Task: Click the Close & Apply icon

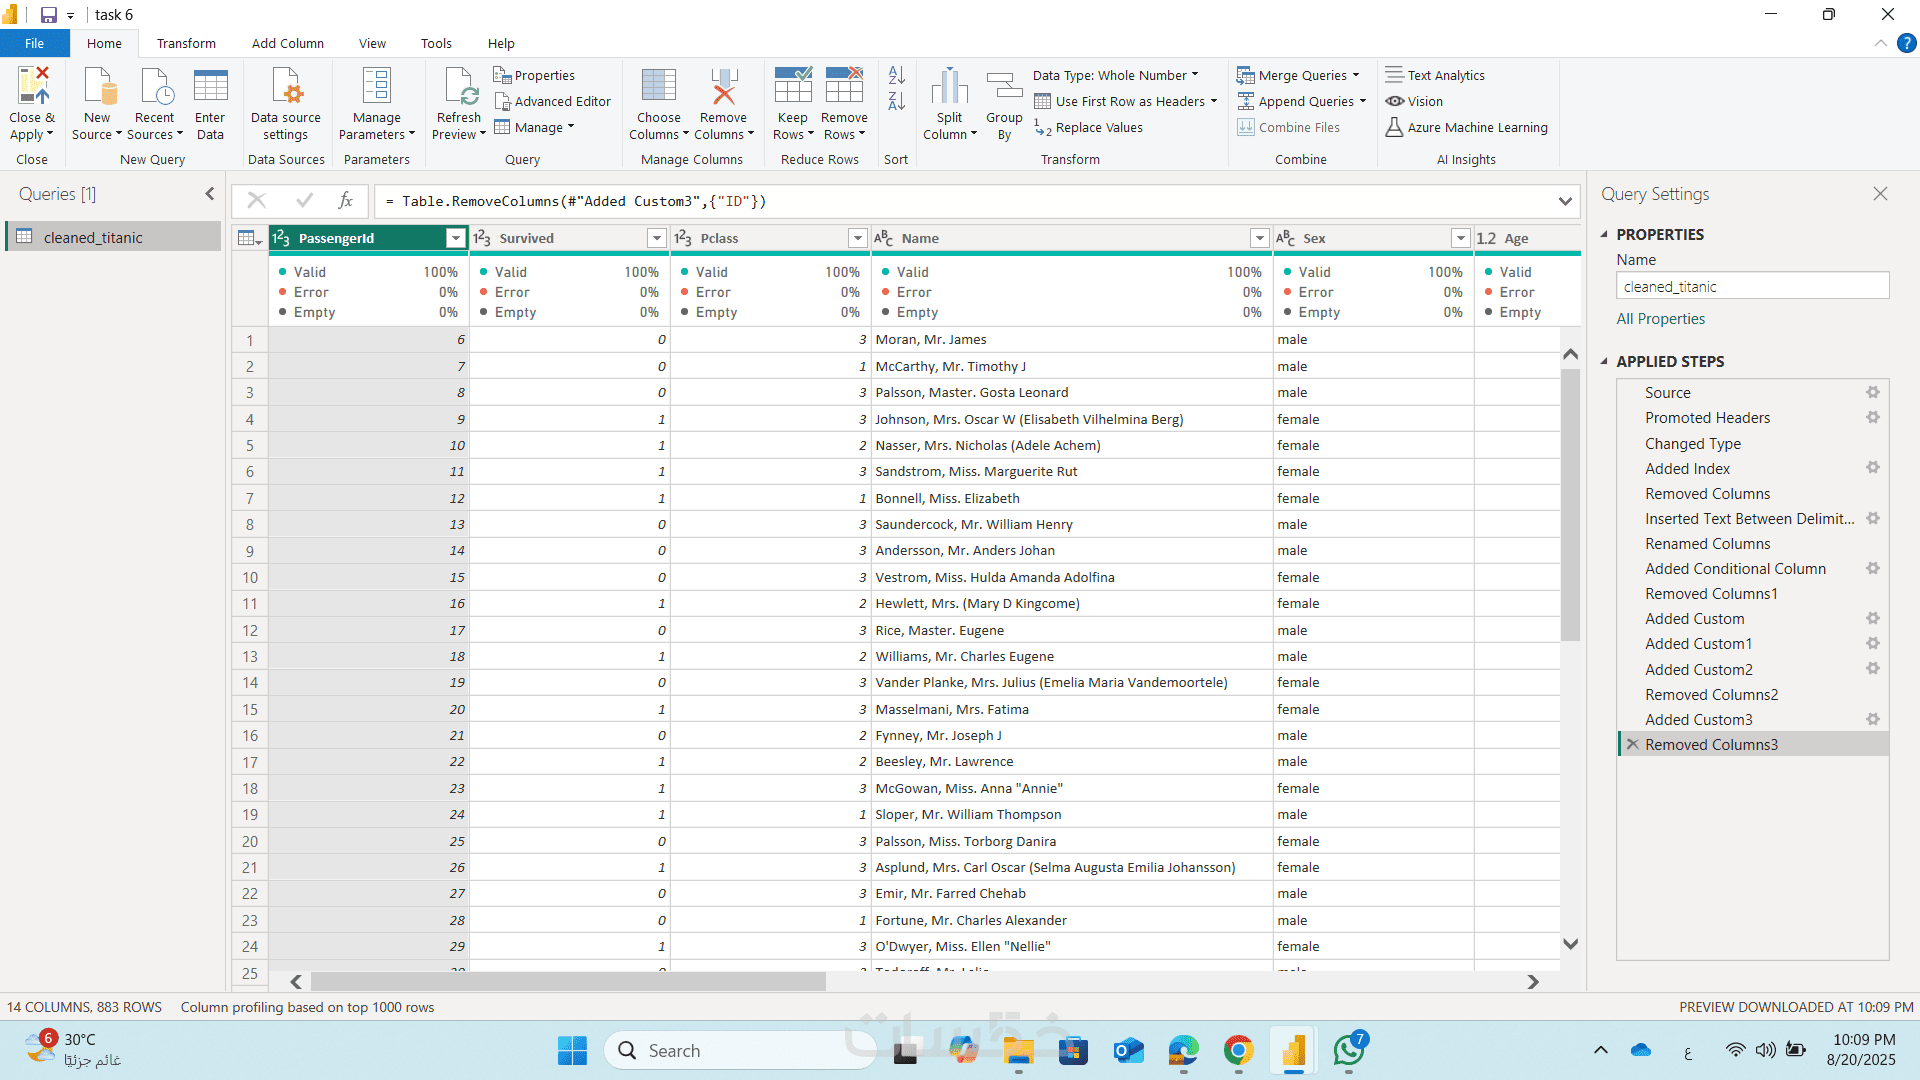Action: tap(32, 87)
